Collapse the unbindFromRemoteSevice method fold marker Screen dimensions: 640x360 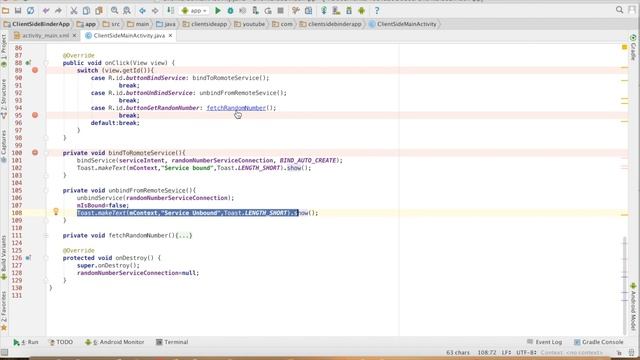tap(46, 190)
